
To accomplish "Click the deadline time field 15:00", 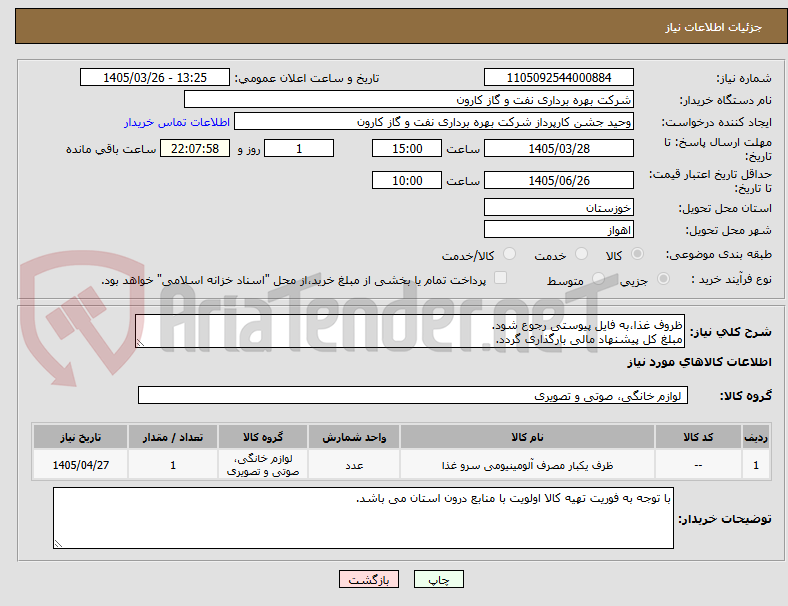I will coord(407,148).
